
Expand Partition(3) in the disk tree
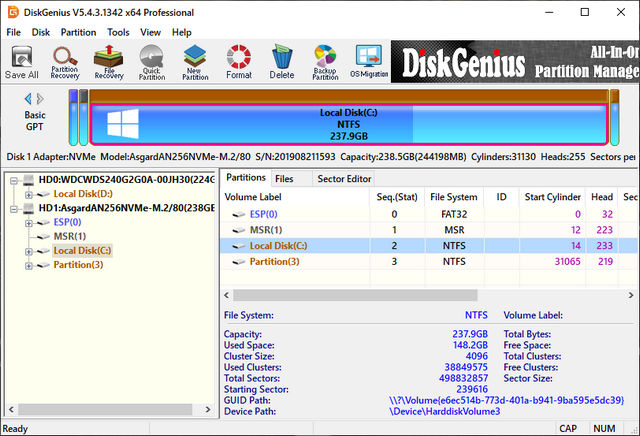[28, 265]
